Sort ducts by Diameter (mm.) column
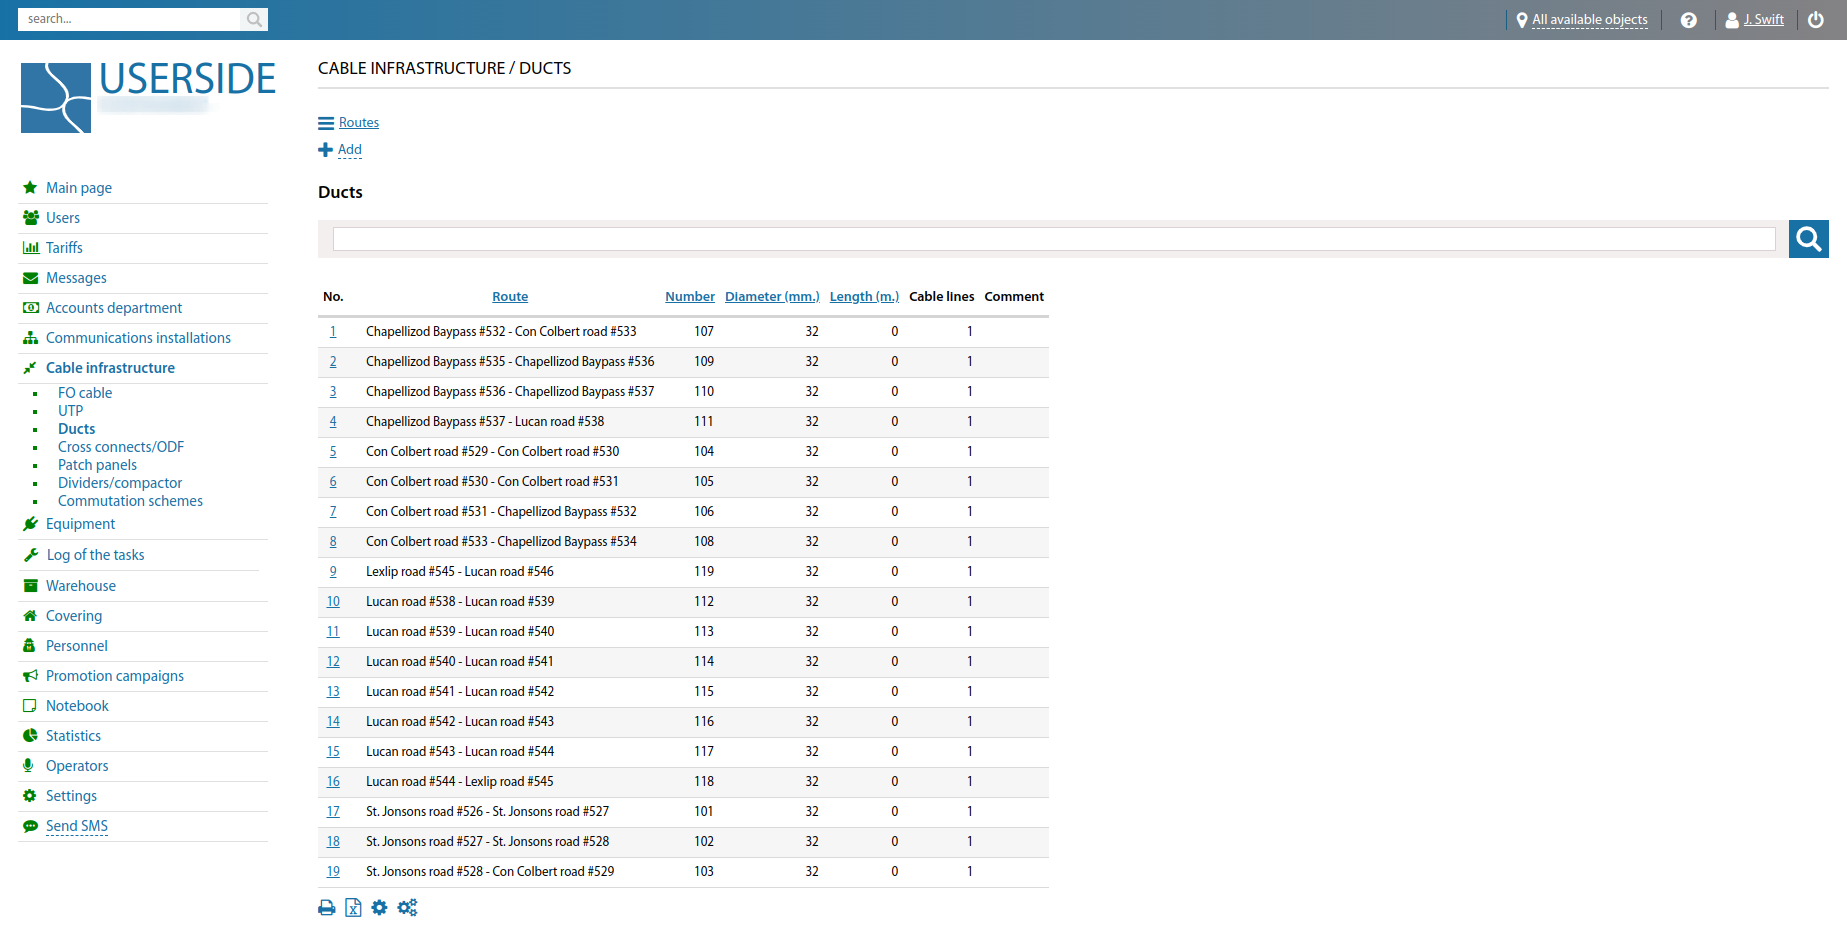 pos(772,297)
